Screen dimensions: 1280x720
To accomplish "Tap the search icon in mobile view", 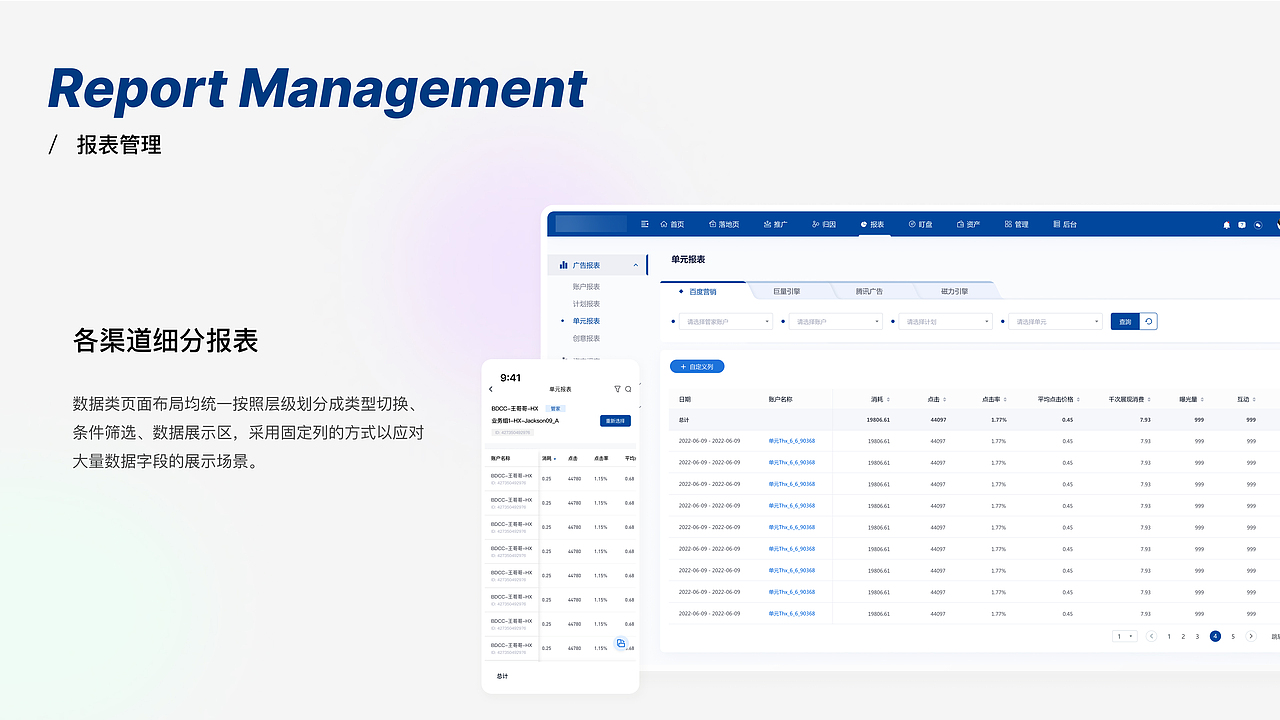I will point(628,389).
